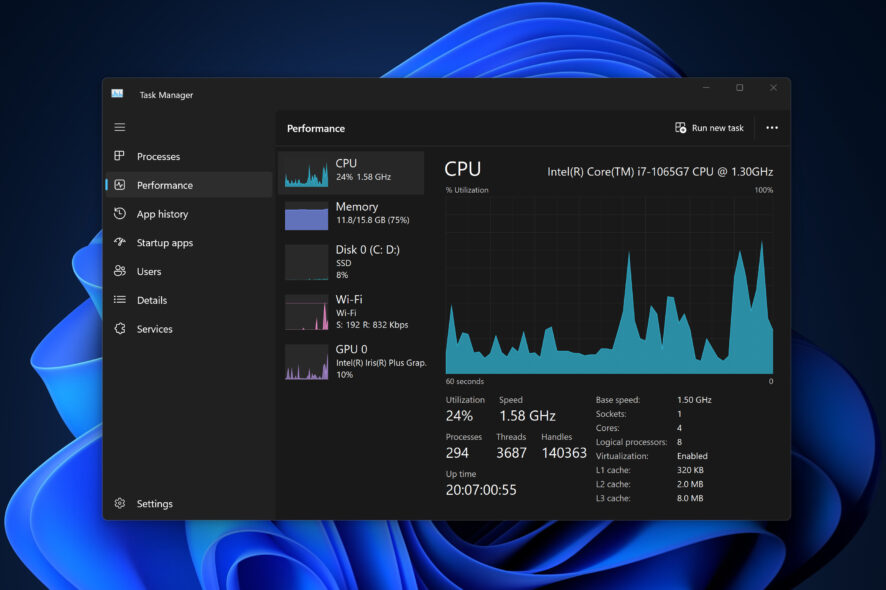Click the Base speed 1.50 GHz value

(694, 400)
